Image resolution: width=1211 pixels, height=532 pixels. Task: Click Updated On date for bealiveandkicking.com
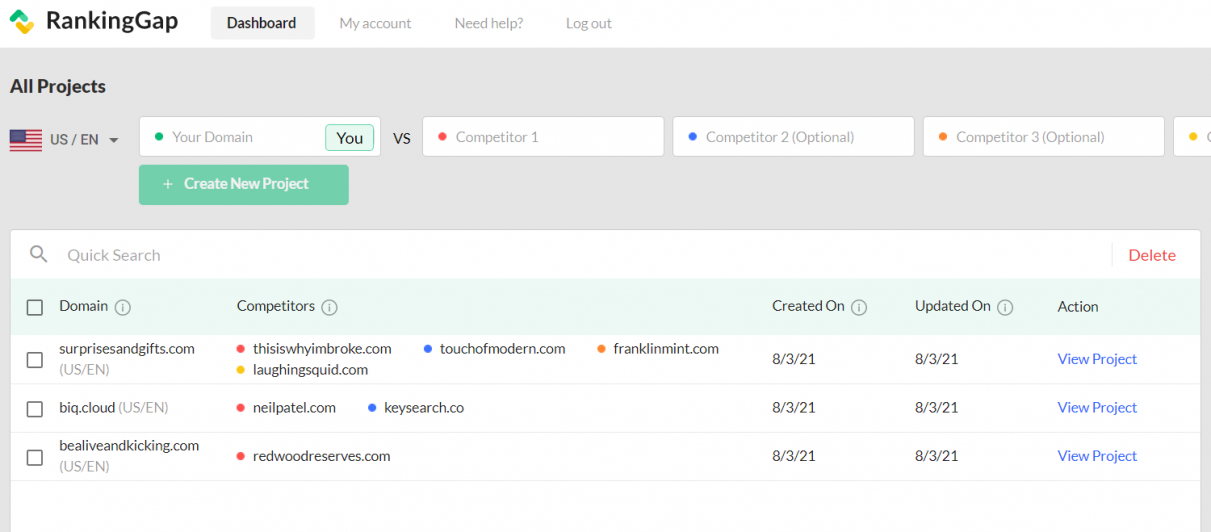tap(937, 456)
